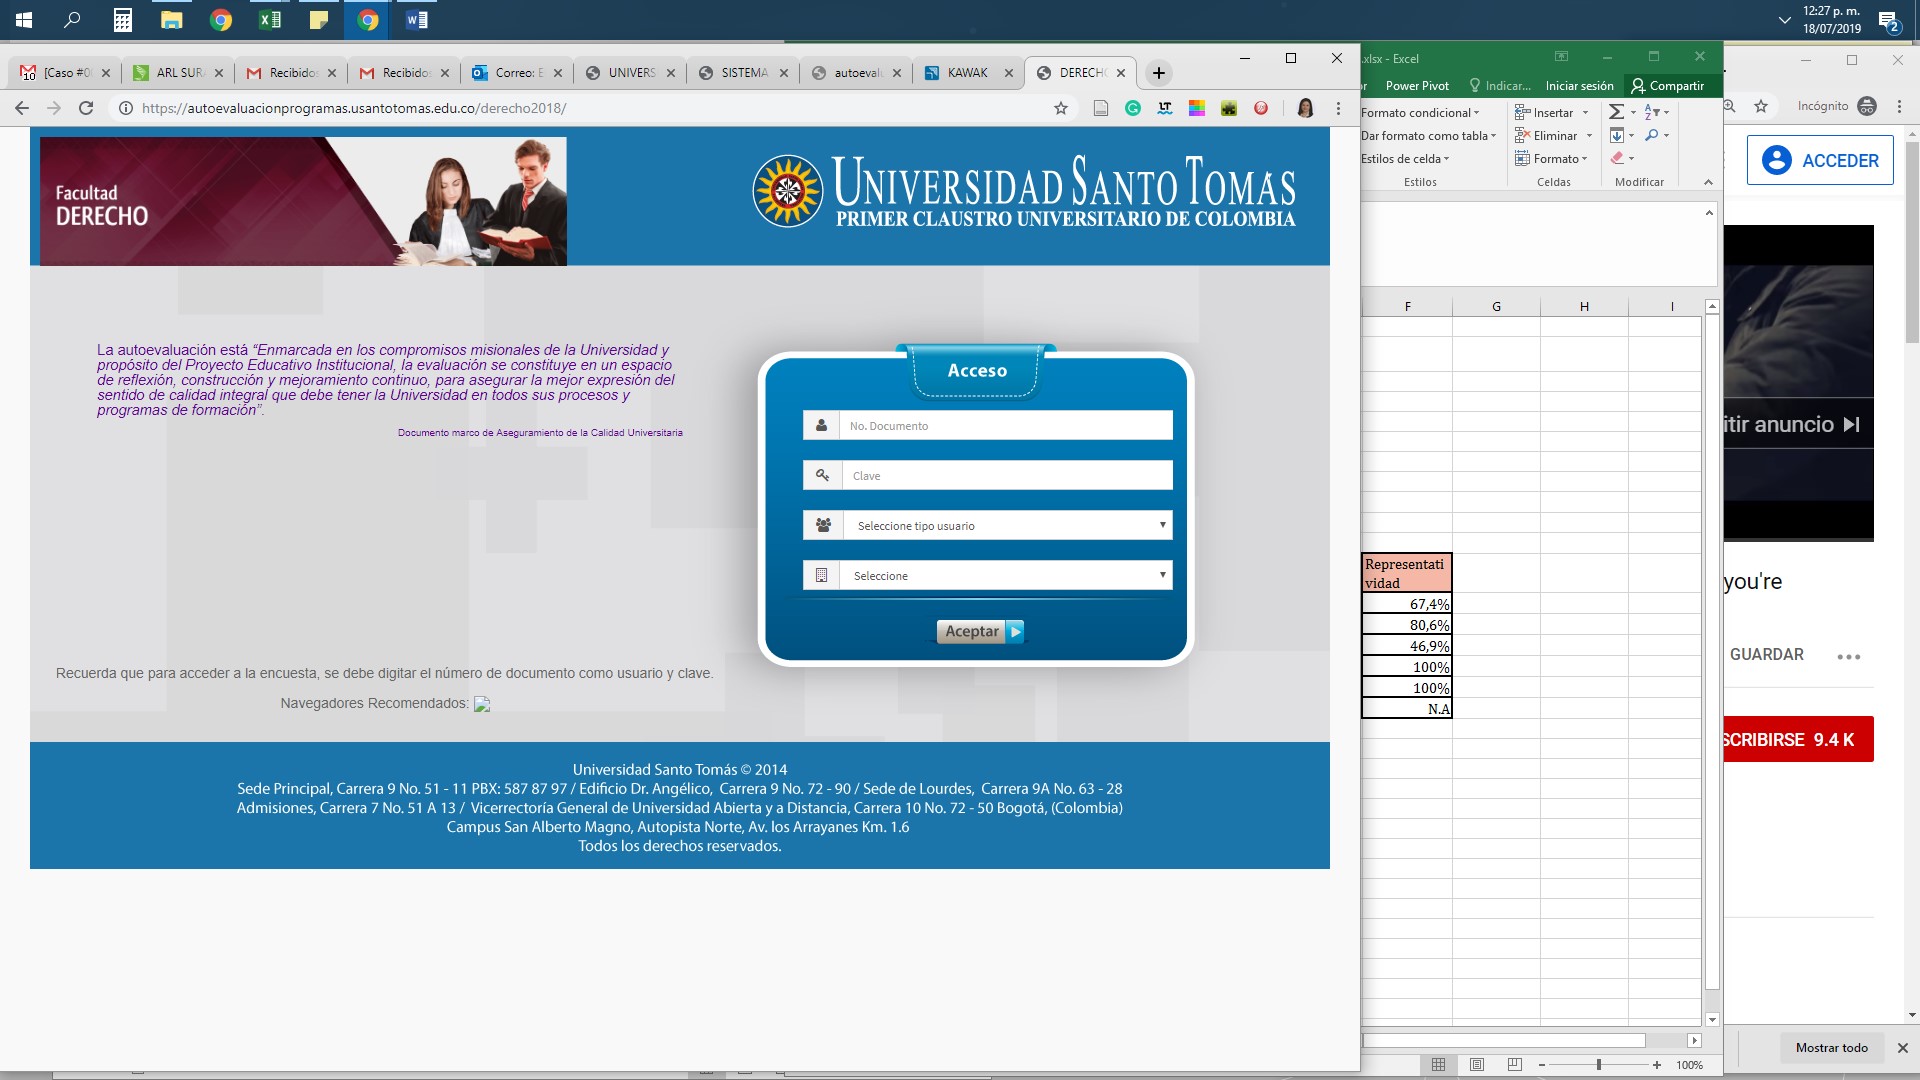Screen dimensions: 1920x1080
Task: Click the ACCEDER sign-in button
Action: [1820, 160]
